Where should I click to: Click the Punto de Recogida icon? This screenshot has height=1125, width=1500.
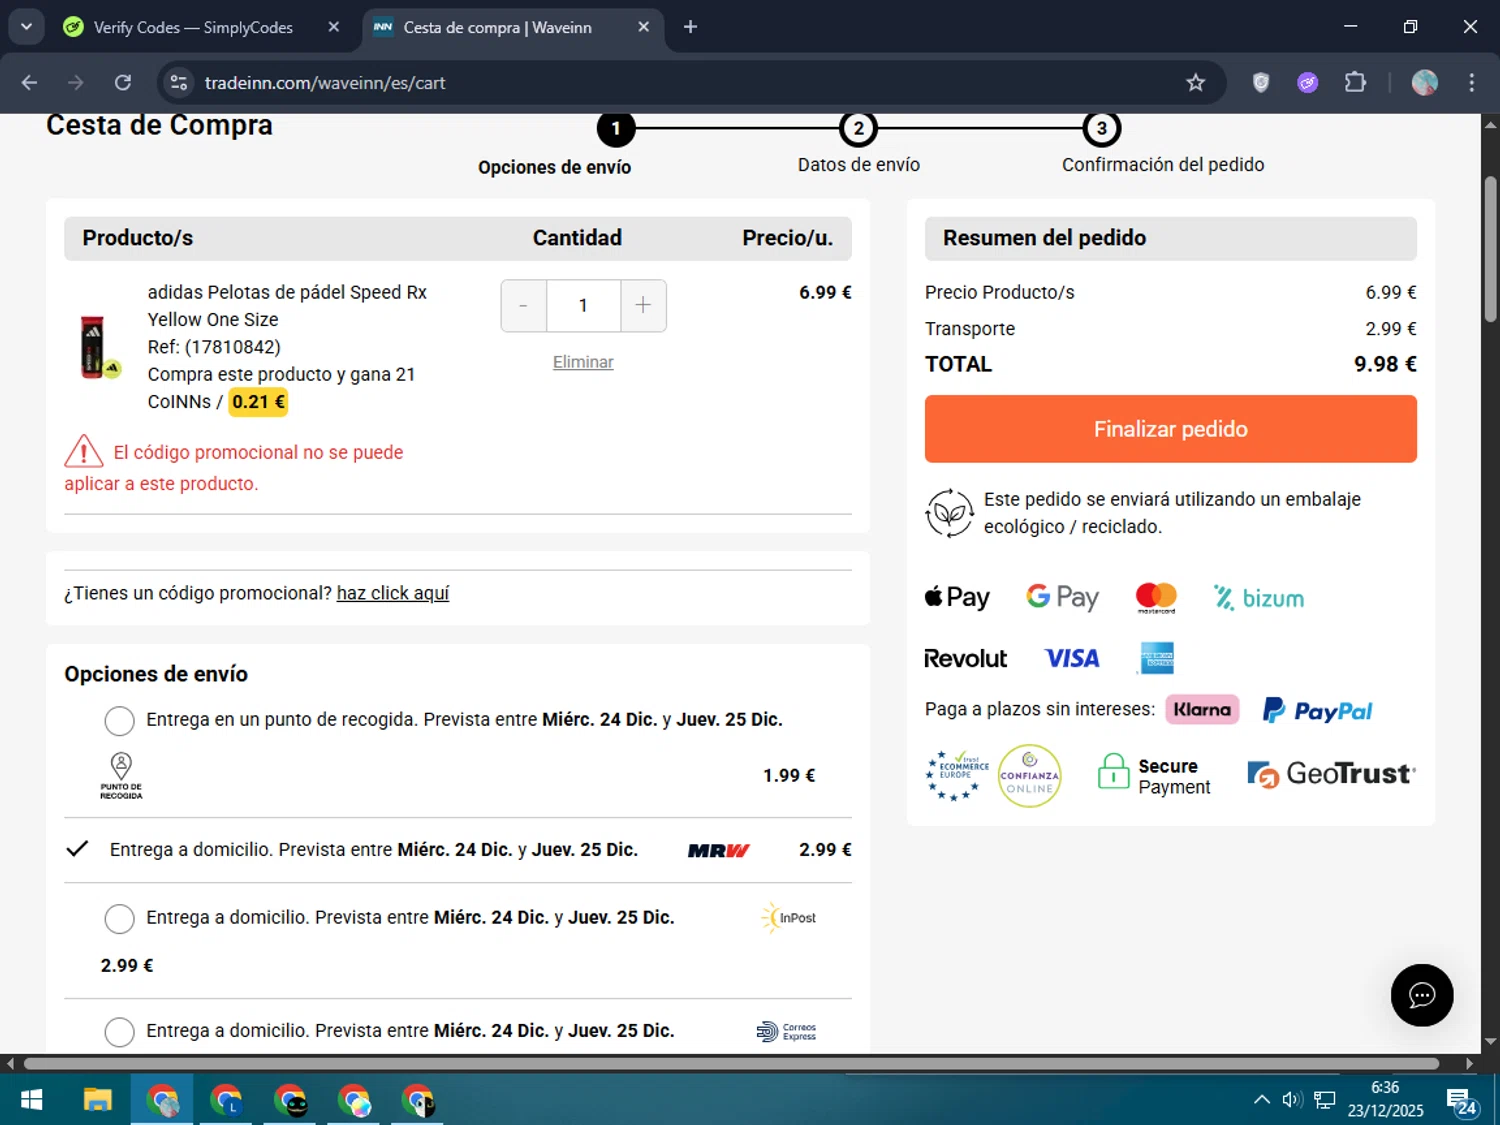pyautogui.click(x=121, y=776)
